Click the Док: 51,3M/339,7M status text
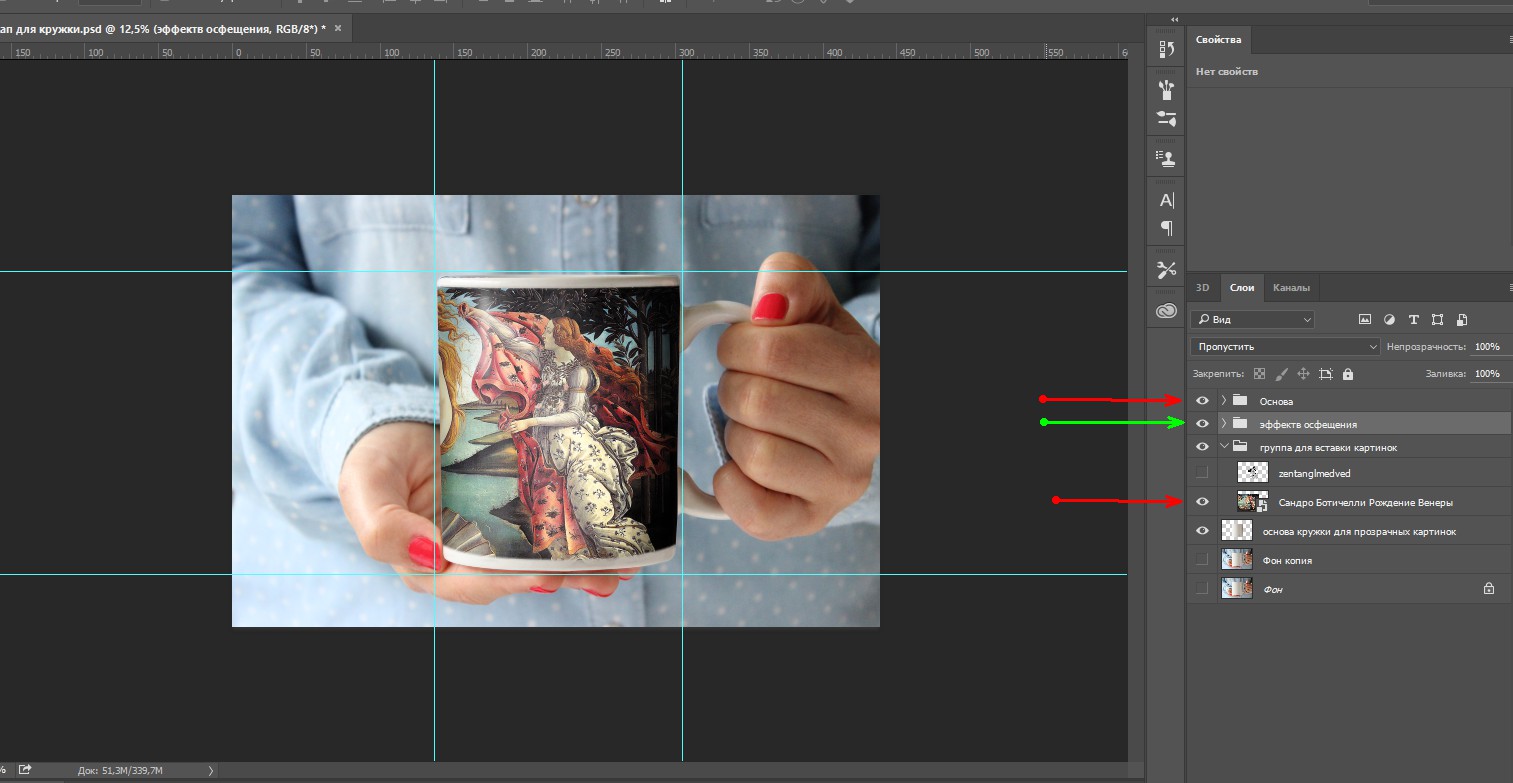The height and width of the screenshot is (783, 1513). click(119, 770)
